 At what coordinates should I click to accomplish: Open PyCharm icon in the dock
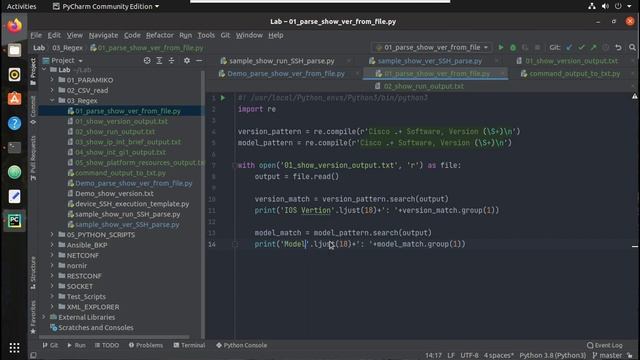click(14, 221)
